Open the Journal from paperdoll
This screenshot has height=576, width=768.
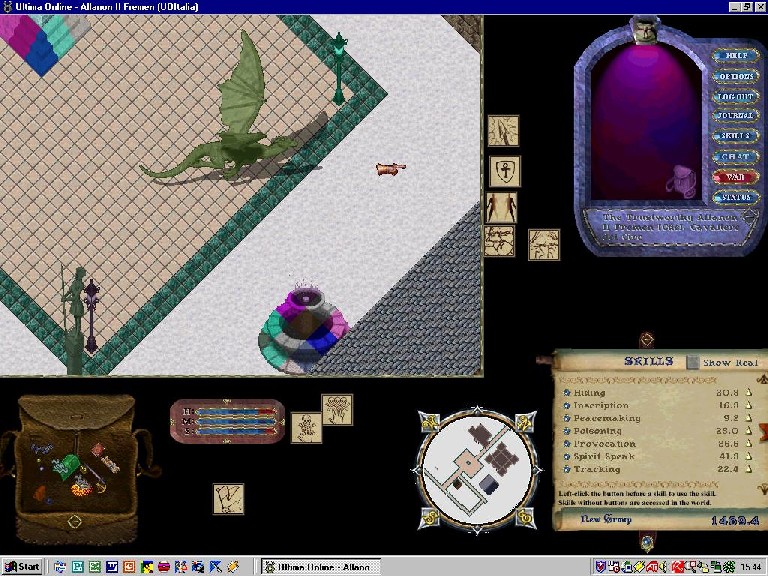pos(736,116)
